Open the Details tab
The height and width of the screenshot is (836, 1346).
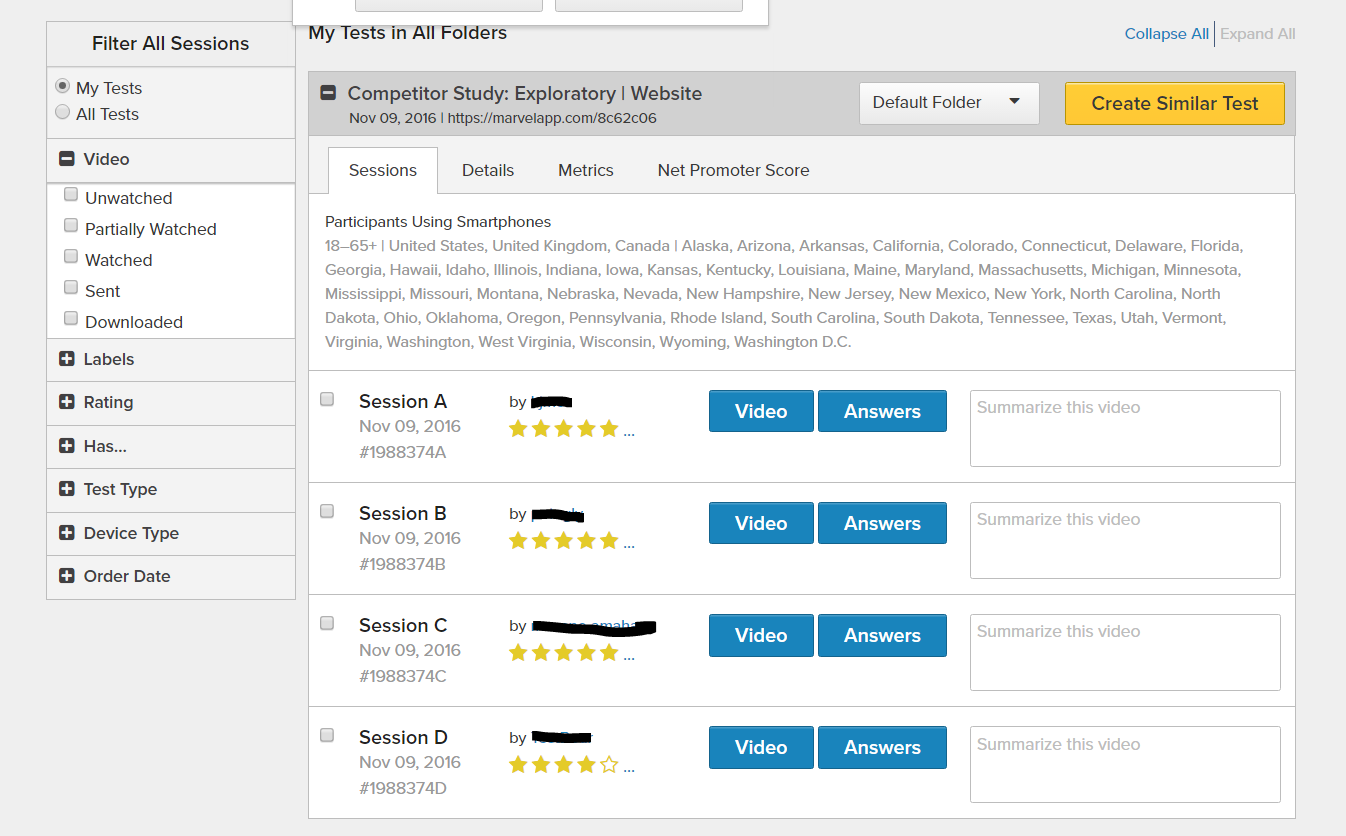(488, 170)
